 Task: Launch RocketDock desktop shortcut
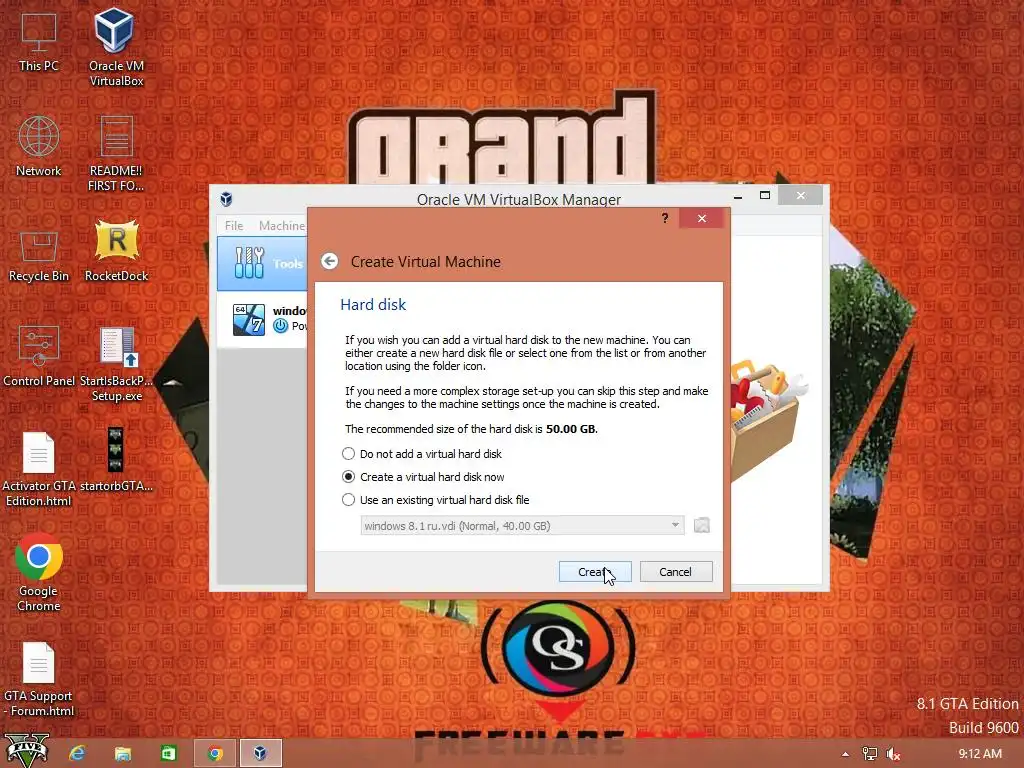(116, 251)
